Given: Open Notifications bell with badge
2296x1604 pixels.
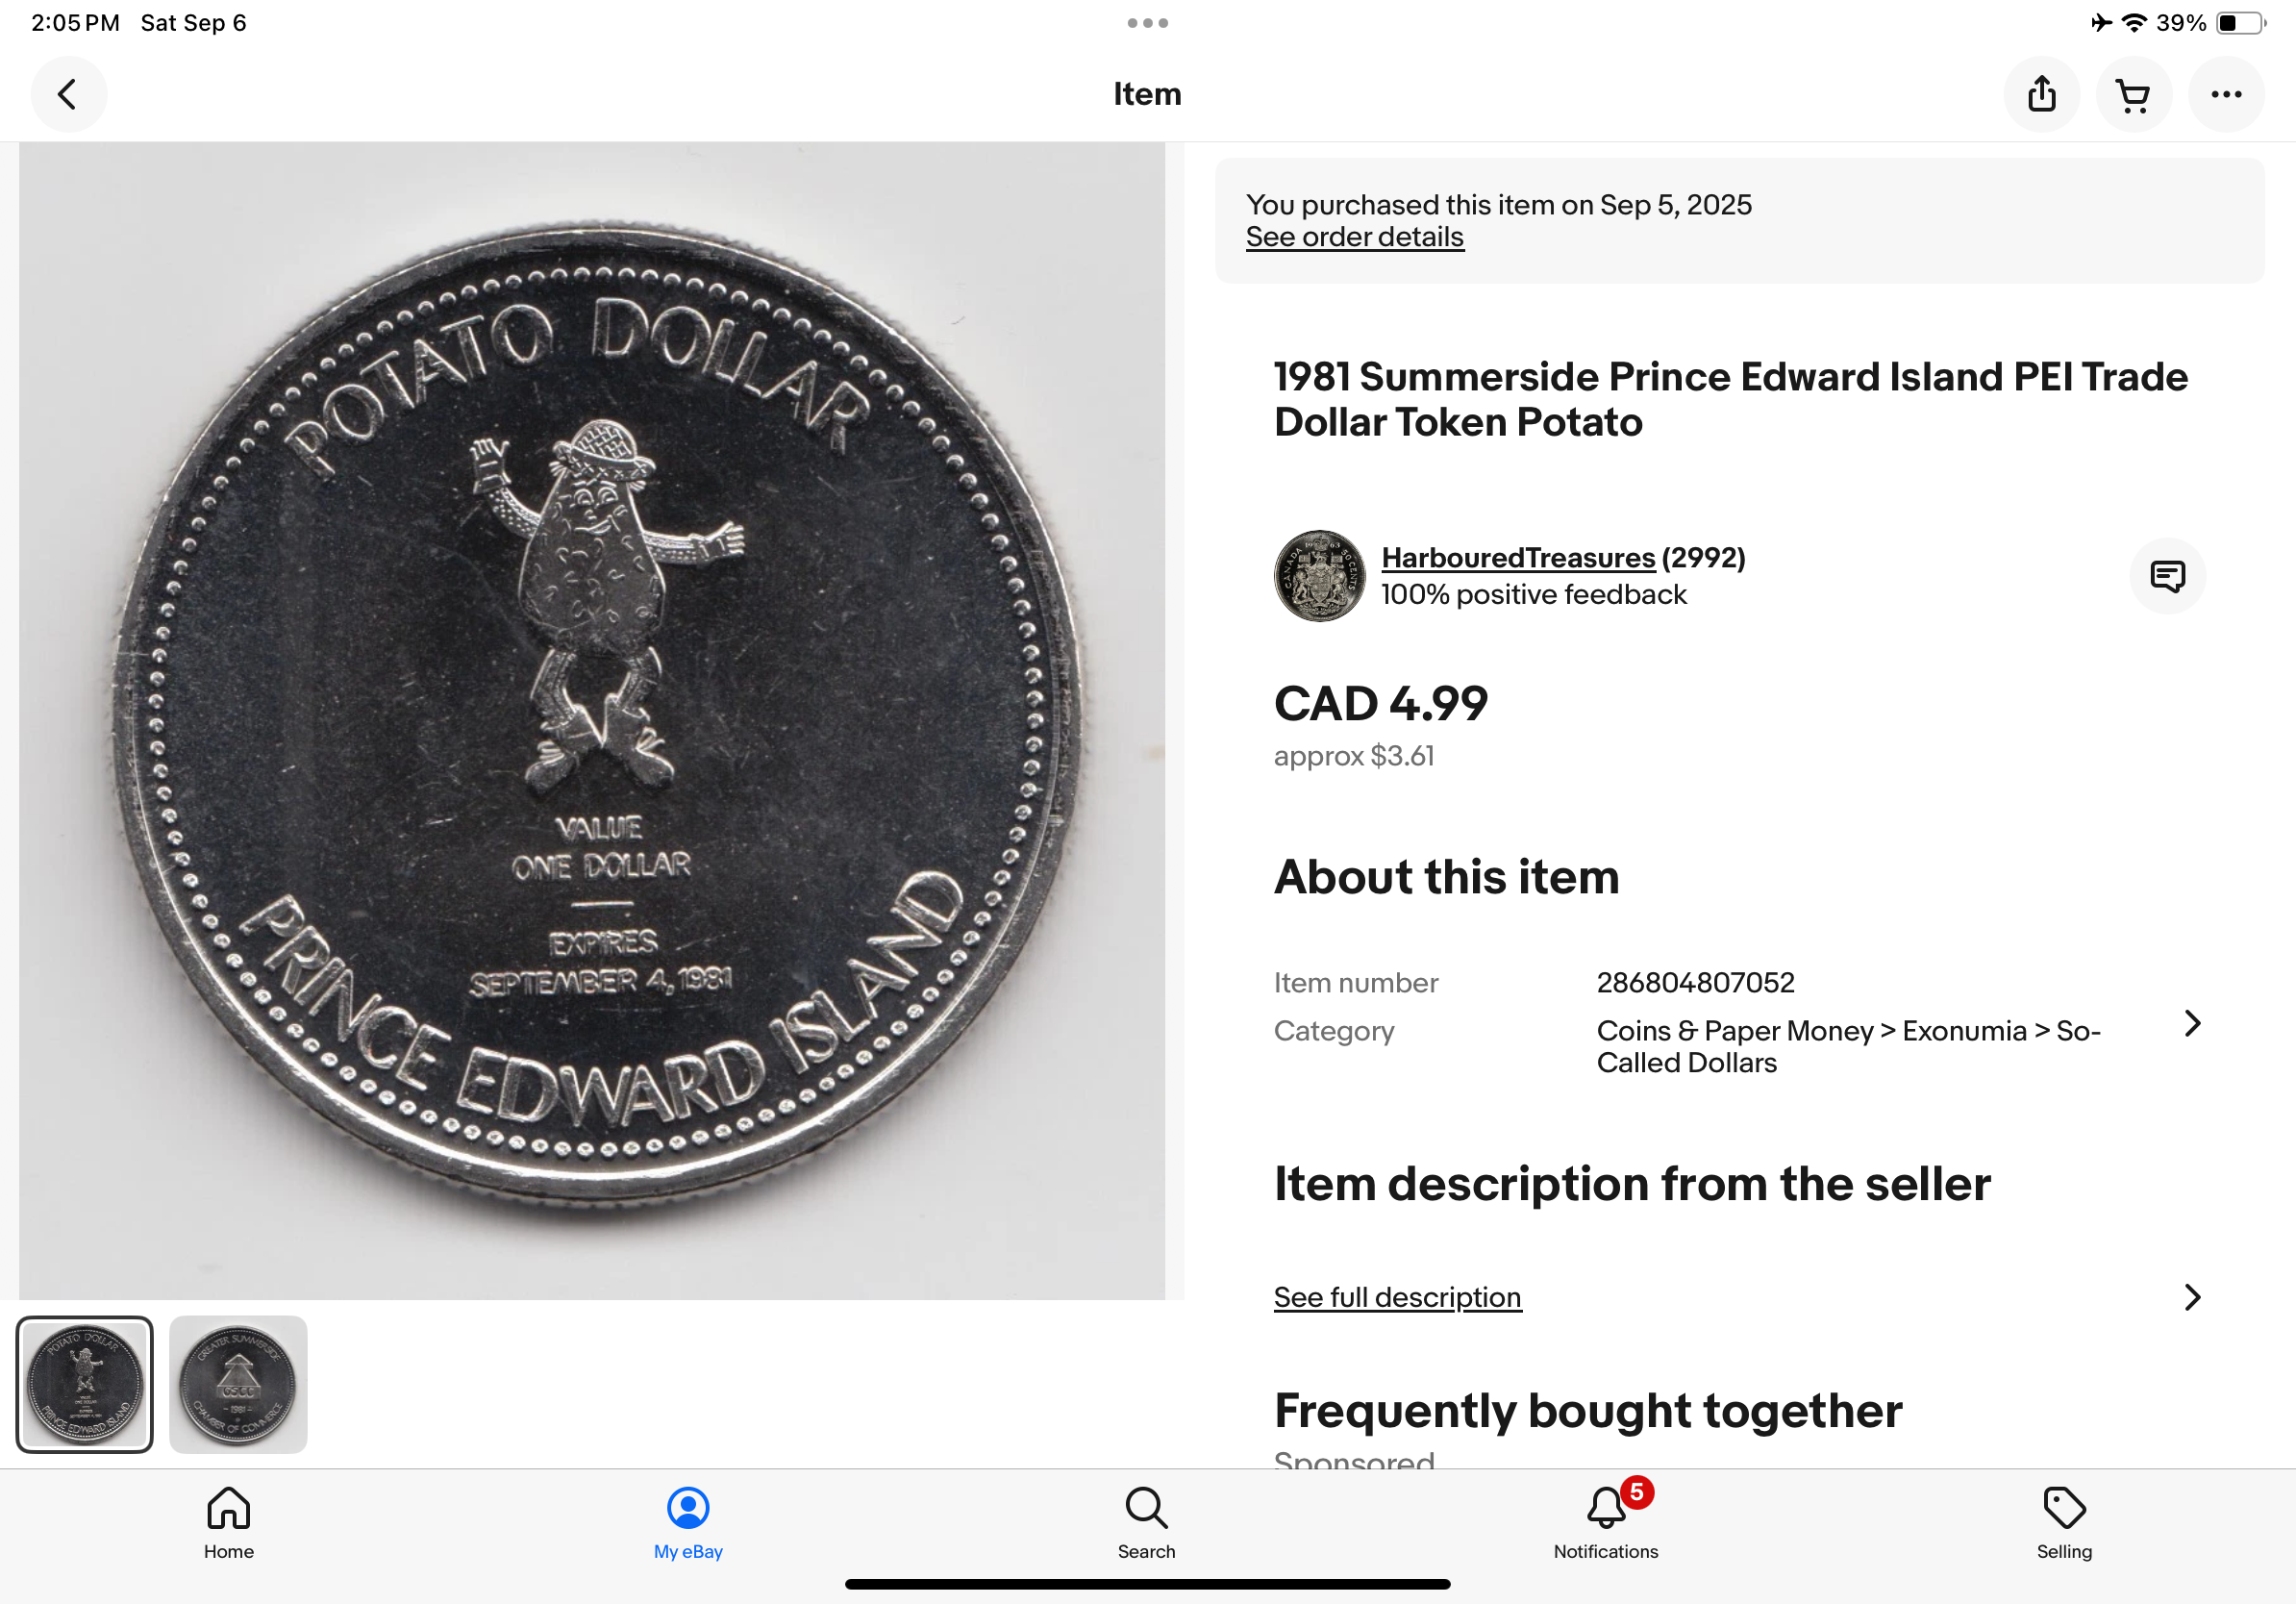Looking at the screenshot, I should [1605, 1520].
